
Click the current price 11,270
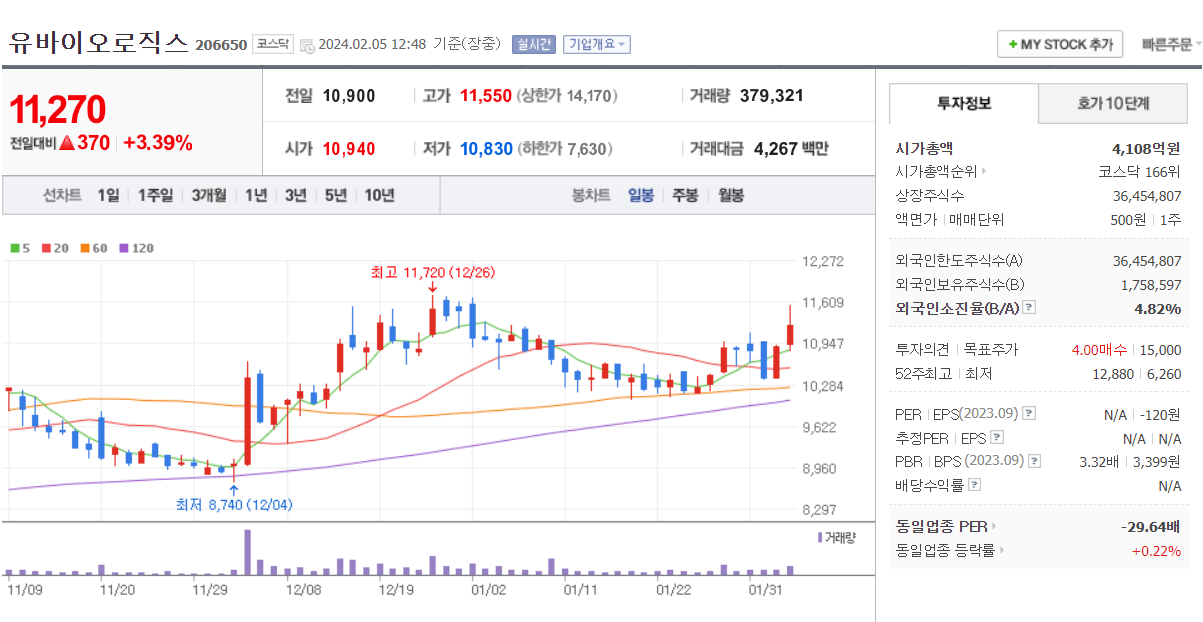(x=57, y=110)
